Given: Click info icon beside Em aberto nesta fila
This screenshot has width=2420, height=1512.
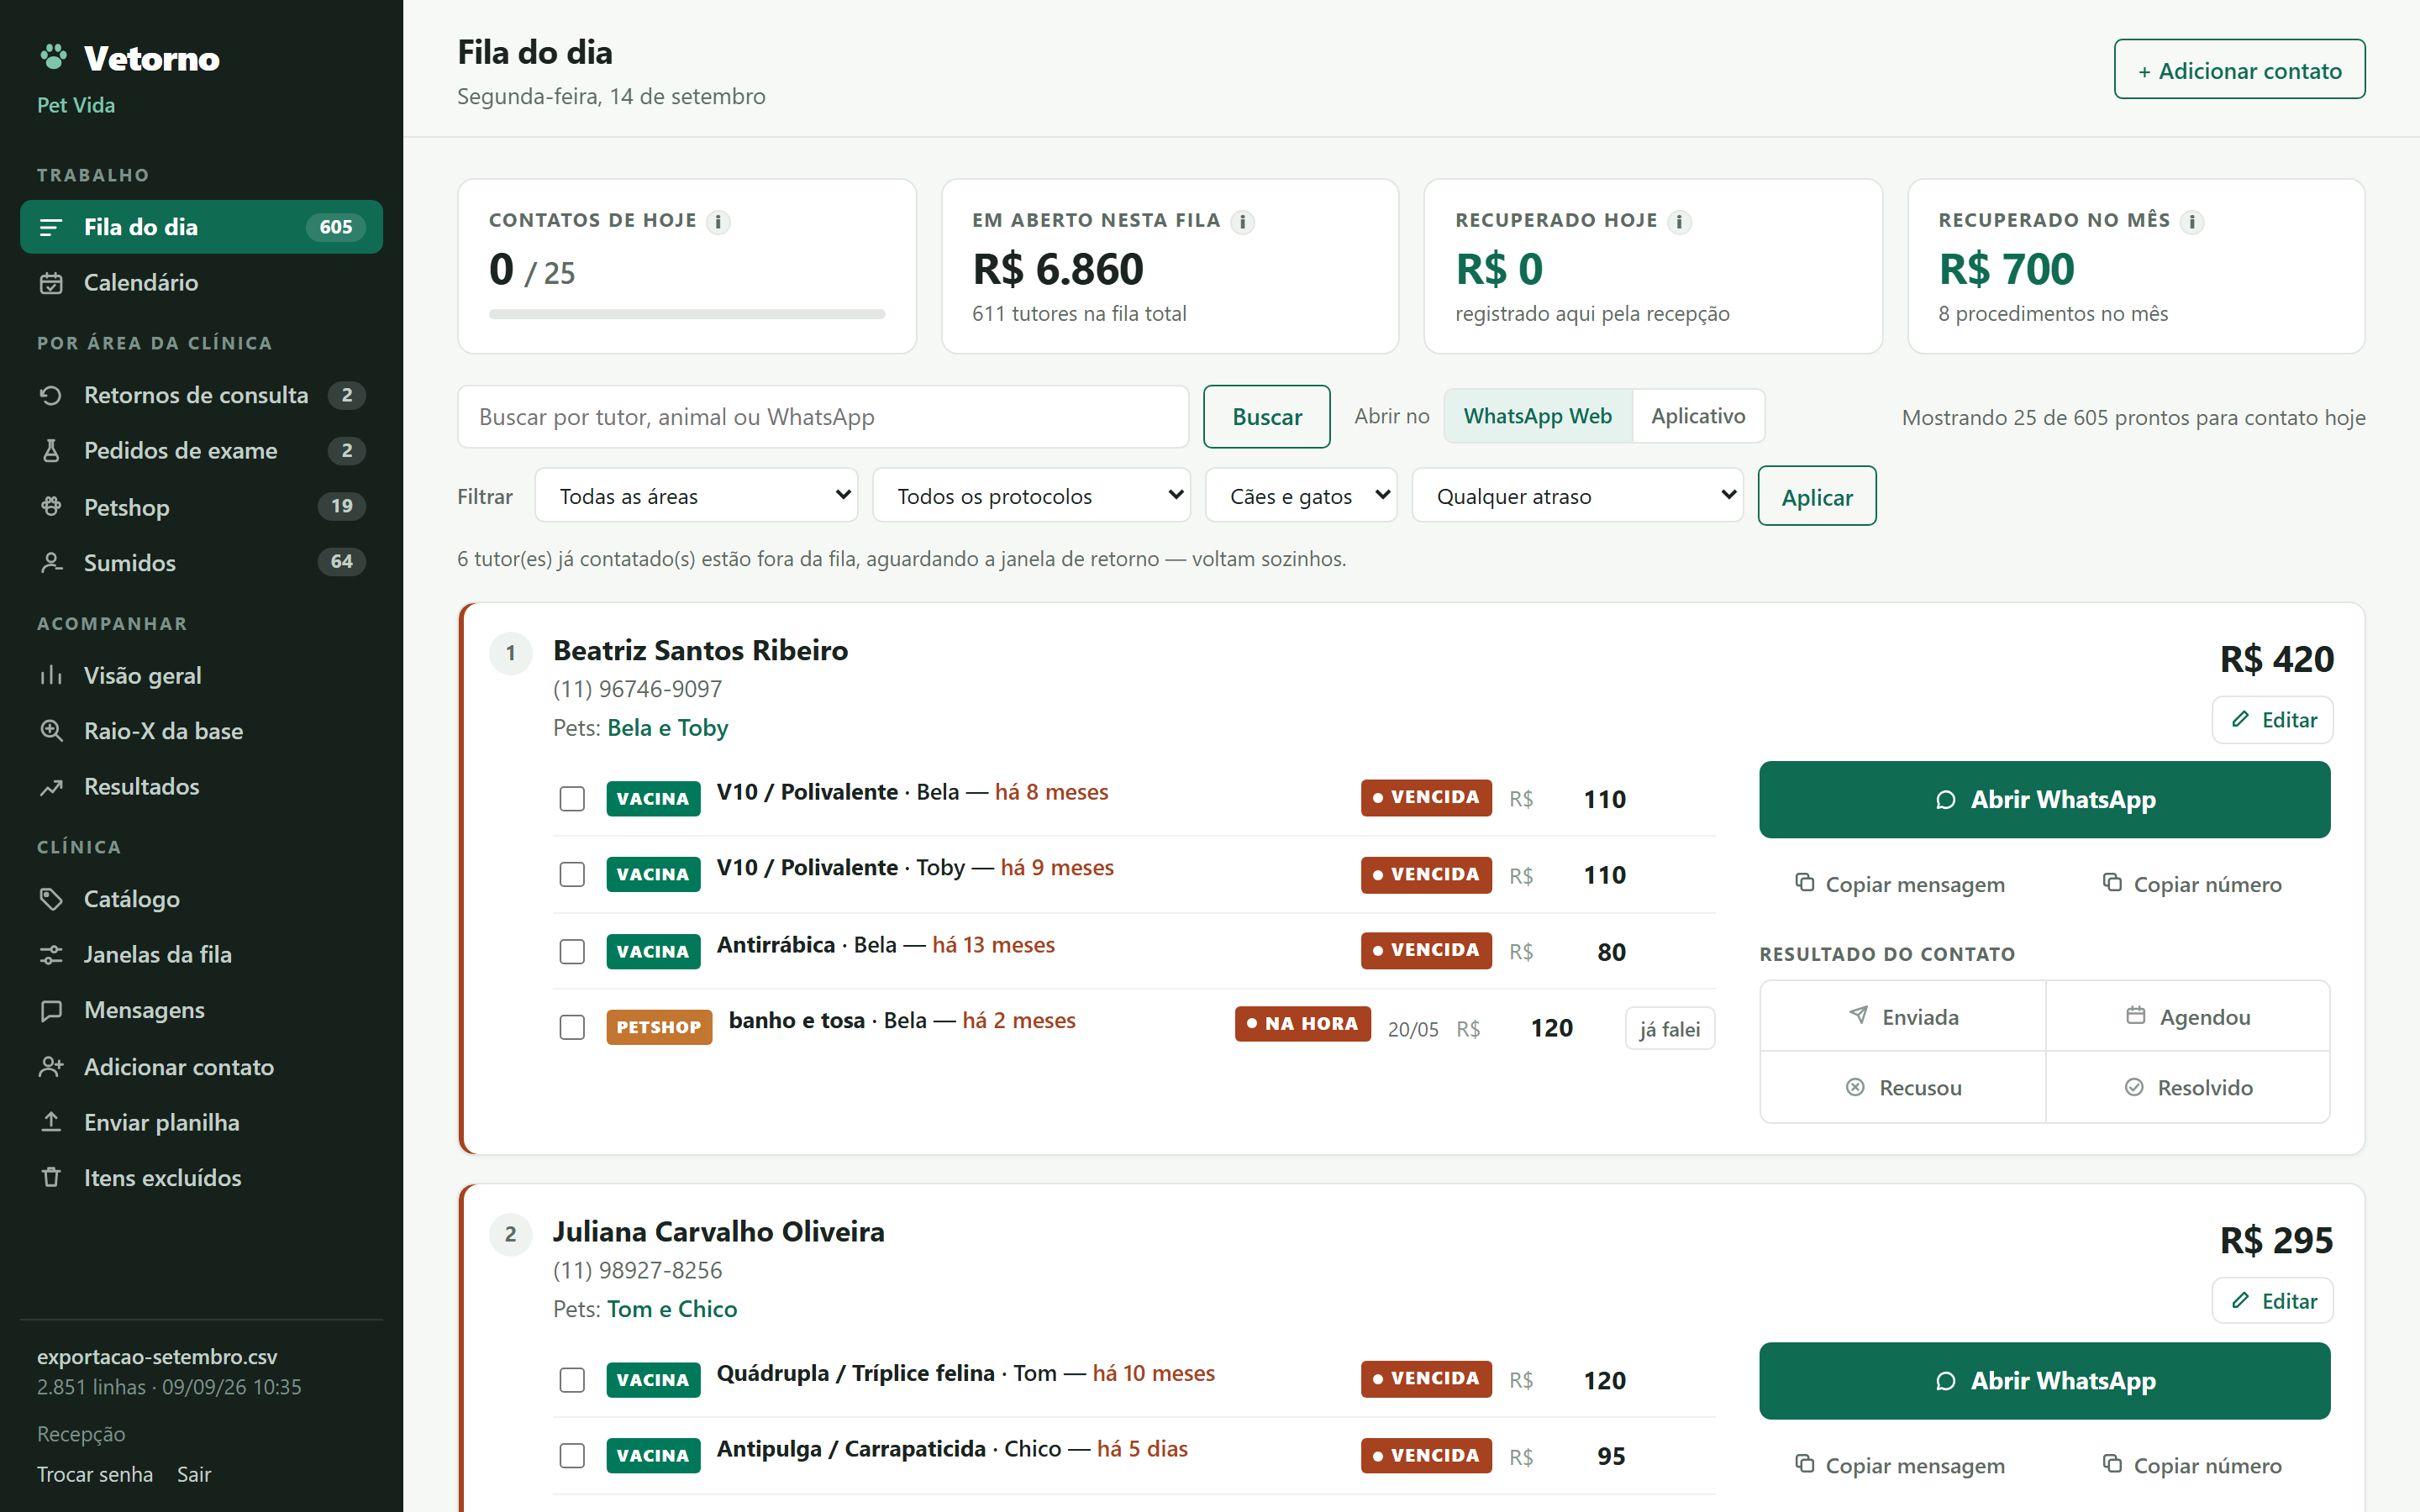Looking at the screenshot, I should [1242, 222].
